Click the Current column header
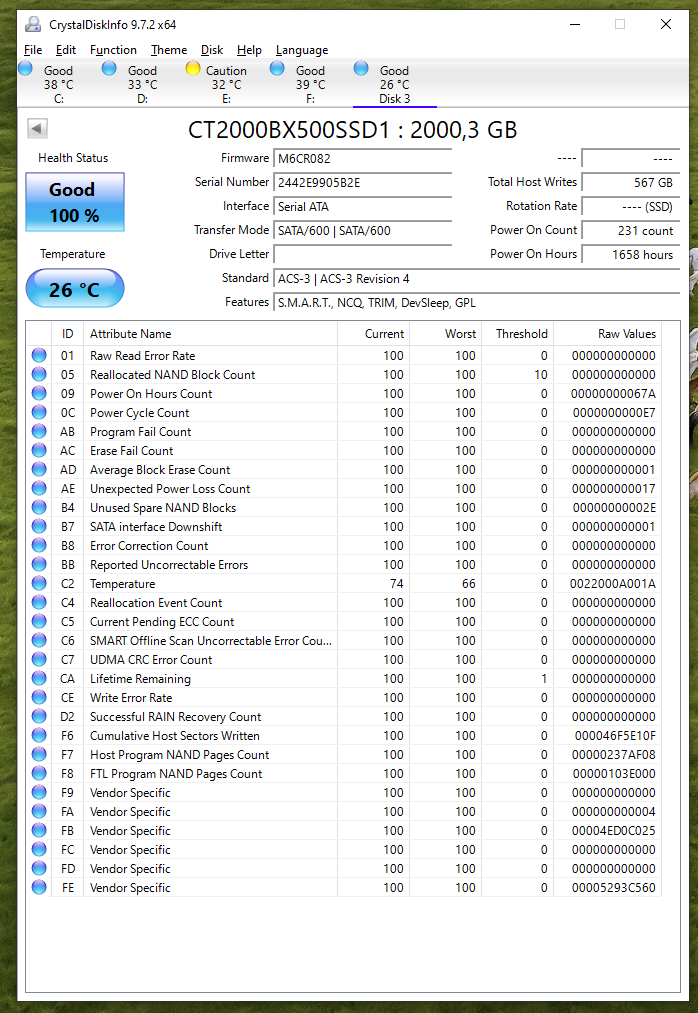This screenshot has width=698, height=1013. [374, 334]
